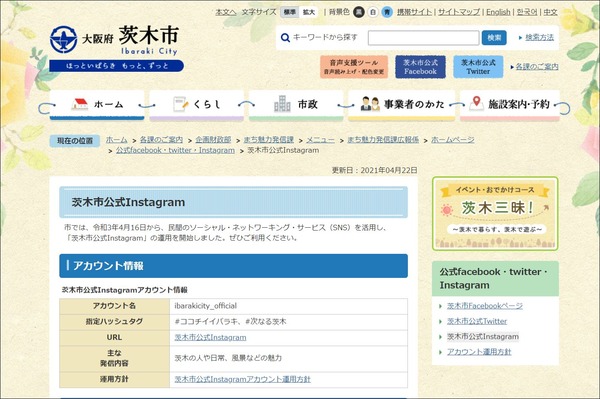Open the 携帯サイト link
Viewport: 600px width, 399px height.
[x=414, y=12]
